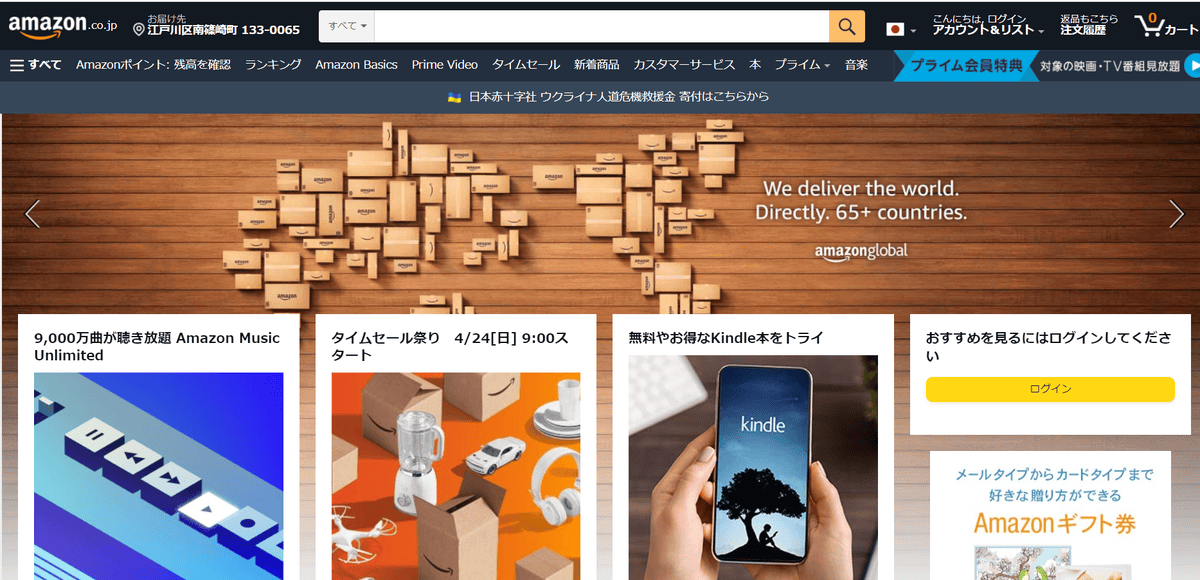This screenshot has width=1200, height=580.
Task: Open the 注文履歴 returns and orders link
Action: click(1089, 25)
